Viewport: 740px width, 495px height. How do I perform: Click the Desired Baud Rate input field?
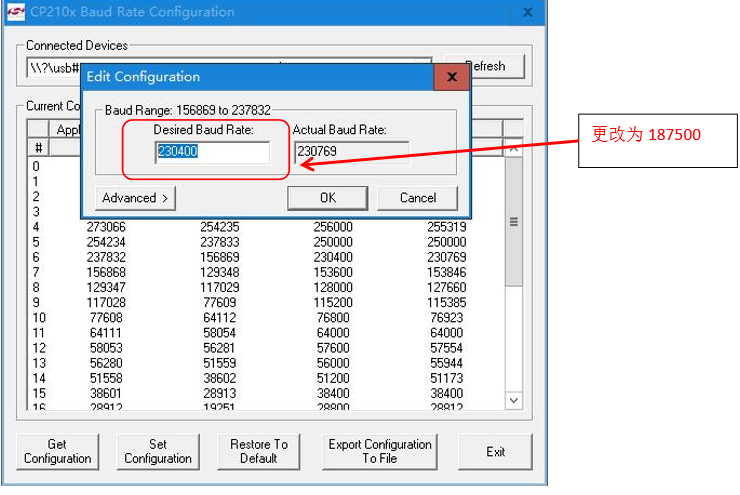(212, 152)
